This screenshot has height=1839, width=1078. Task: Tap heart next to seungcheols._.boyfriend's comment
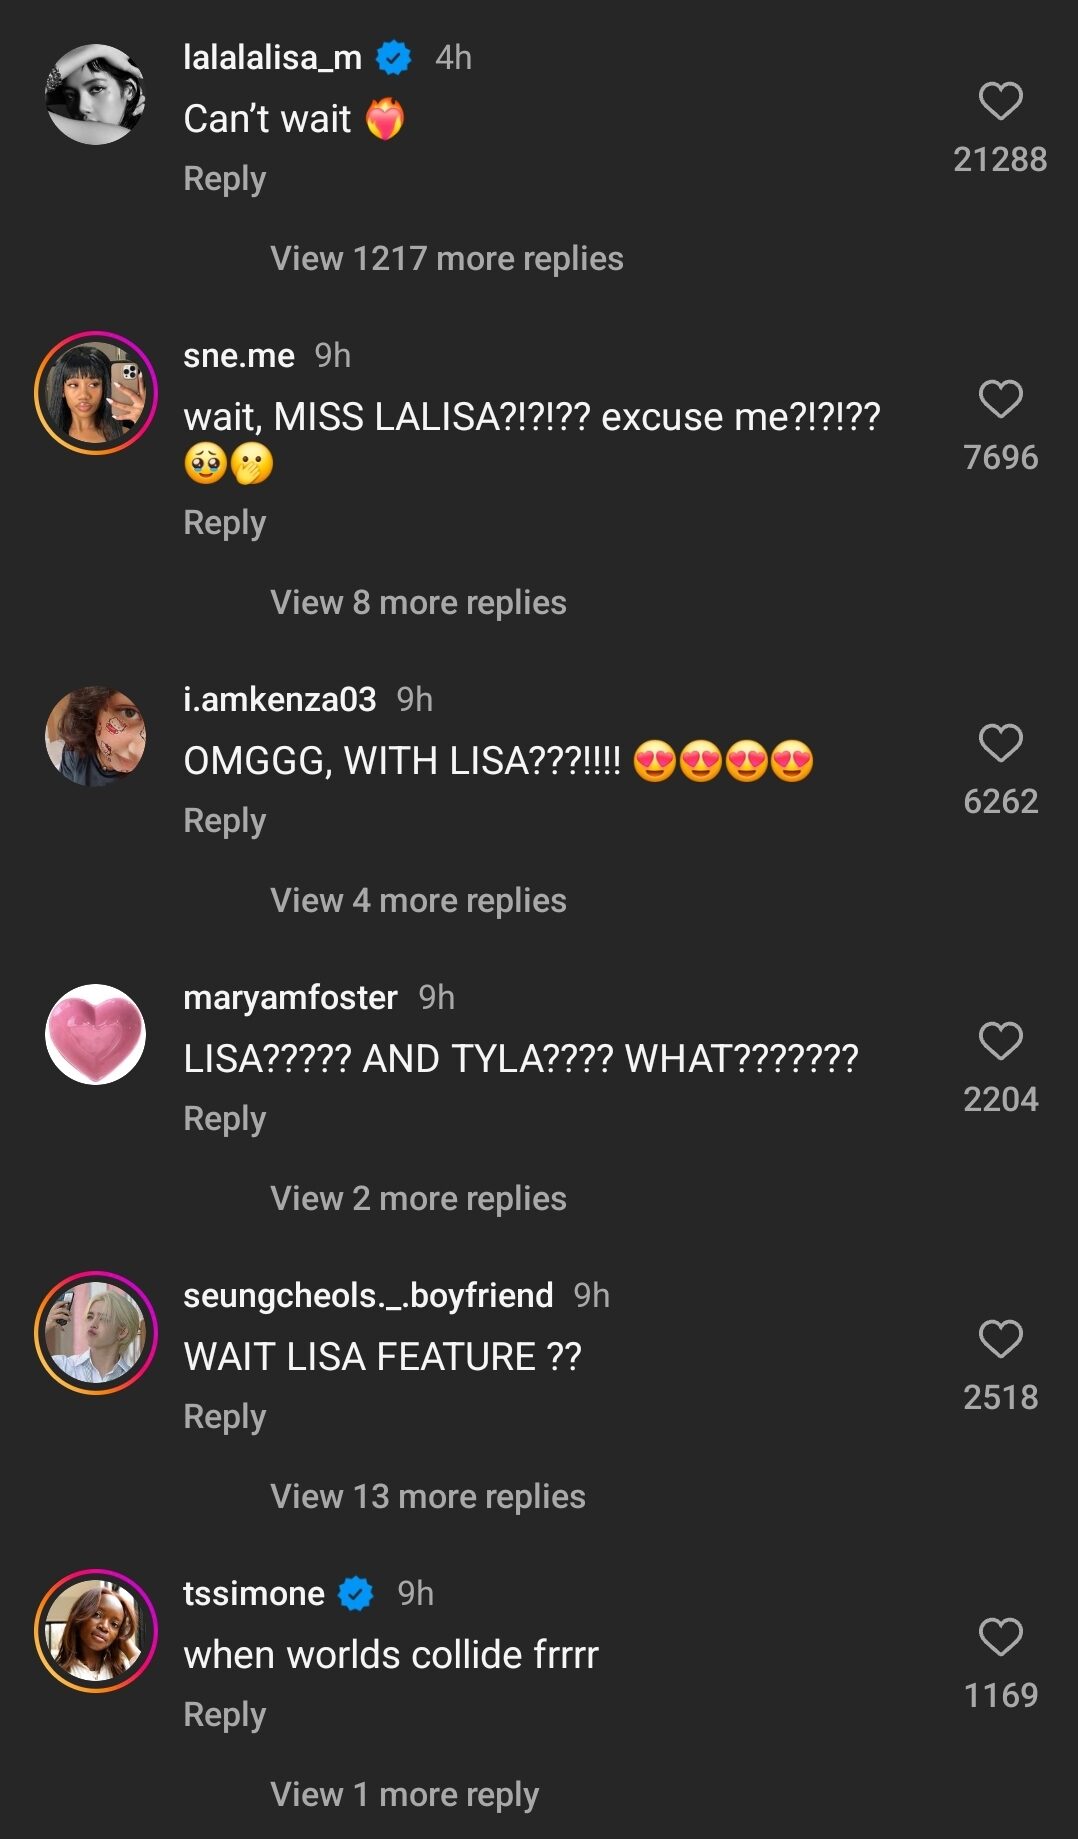click(1000, 1339)
